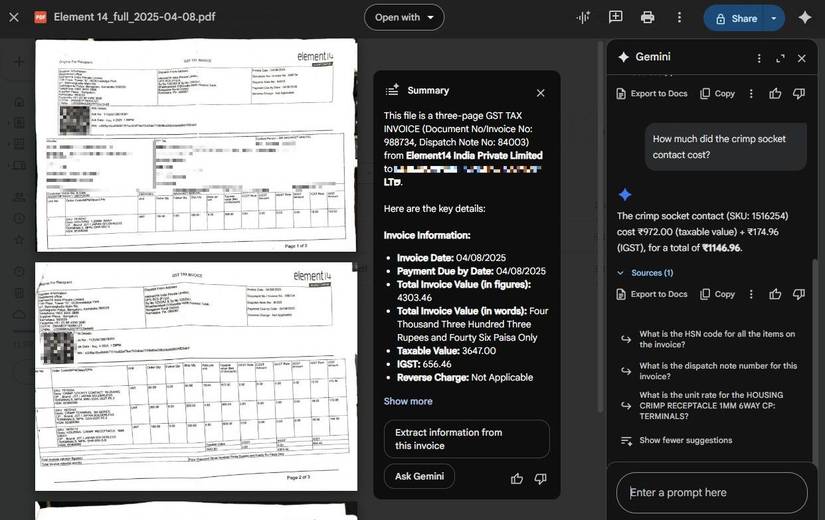
Task: Expand the Share button dropdown arrow
Action: pos(773,18)
